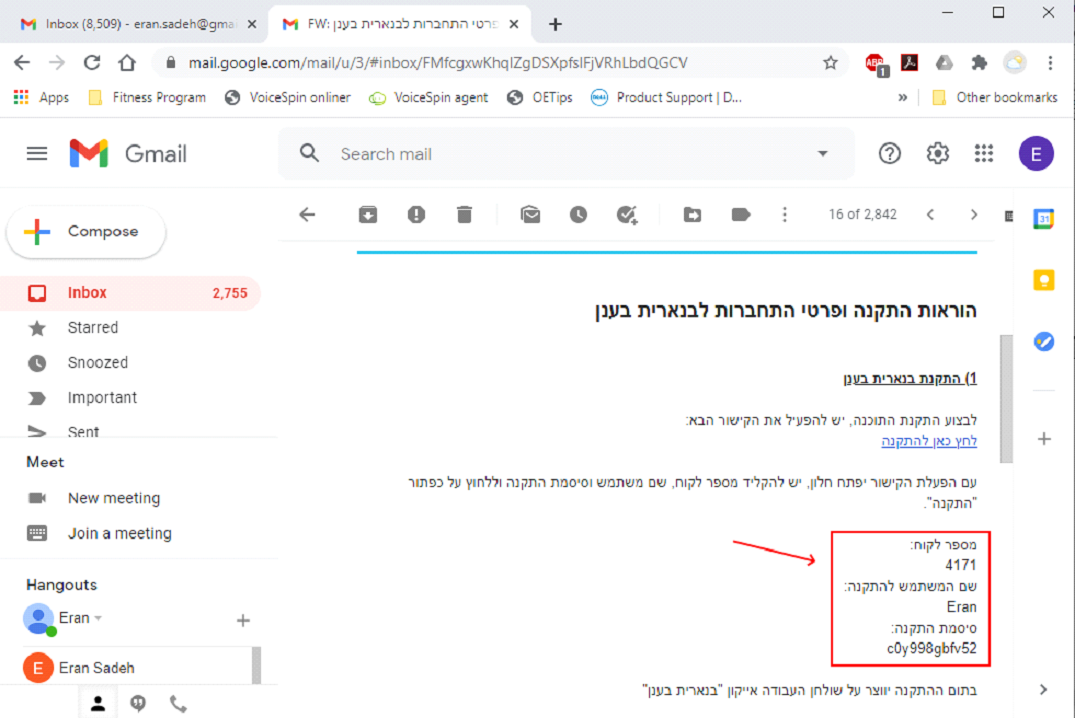Open the More actions three-dot menu
The width and height of the screenshot is (1075, 718).
pyautogui.click(x=785, y=214)
